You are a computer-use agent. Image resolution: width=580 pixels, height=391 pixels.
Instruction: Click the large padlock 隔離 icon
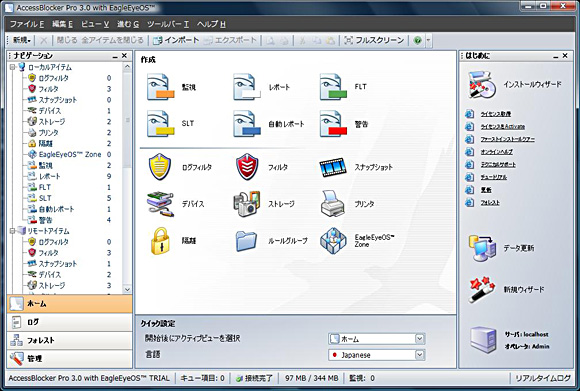(x=160, y=241)
